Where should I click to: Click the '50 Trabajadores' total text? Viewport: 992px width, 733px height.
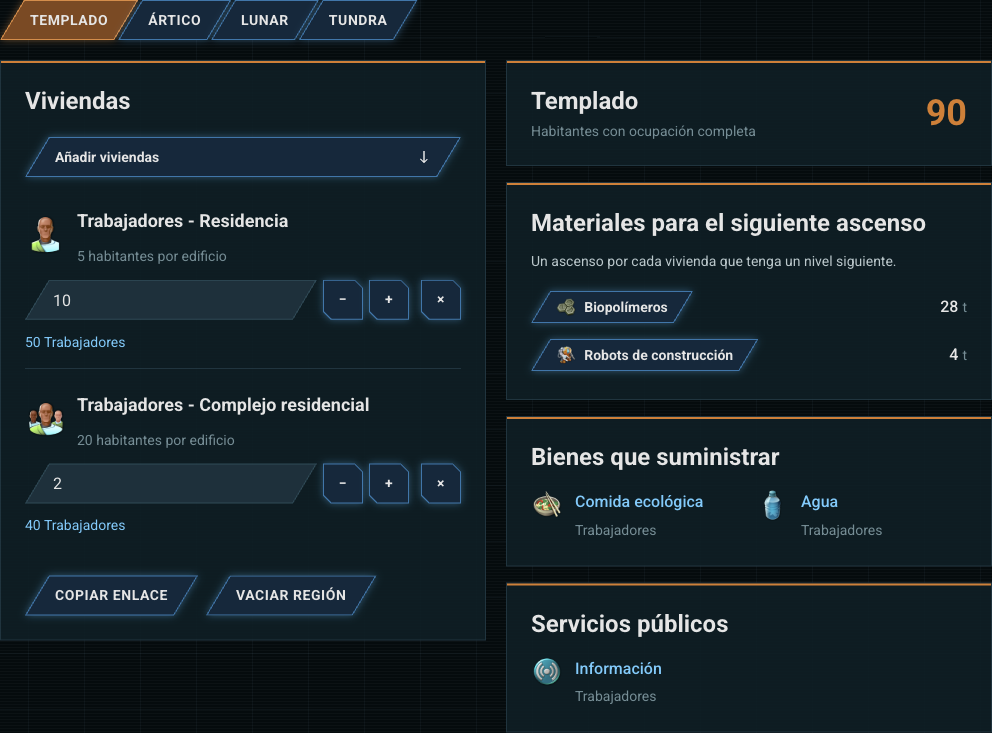[x=75, y=342]
